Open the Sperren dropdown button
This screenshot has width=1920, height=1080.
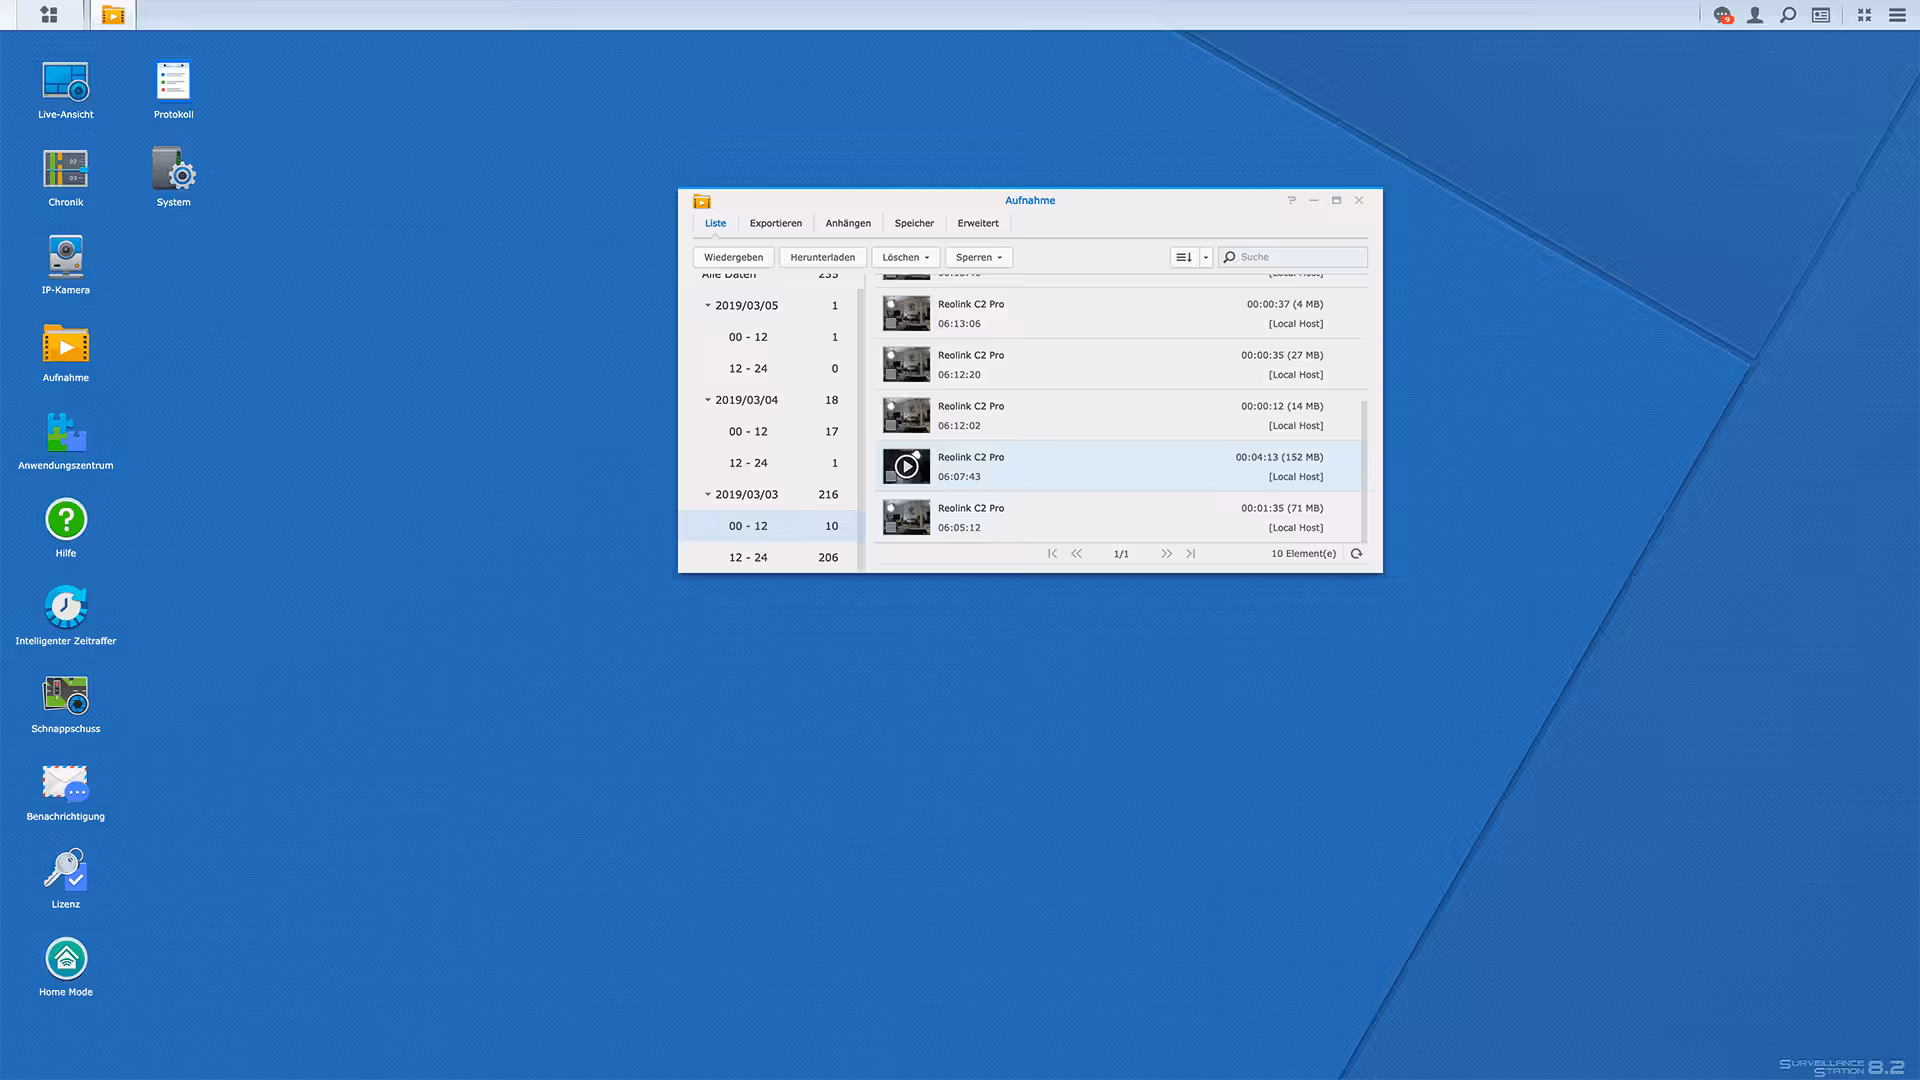tap(978, 257)
